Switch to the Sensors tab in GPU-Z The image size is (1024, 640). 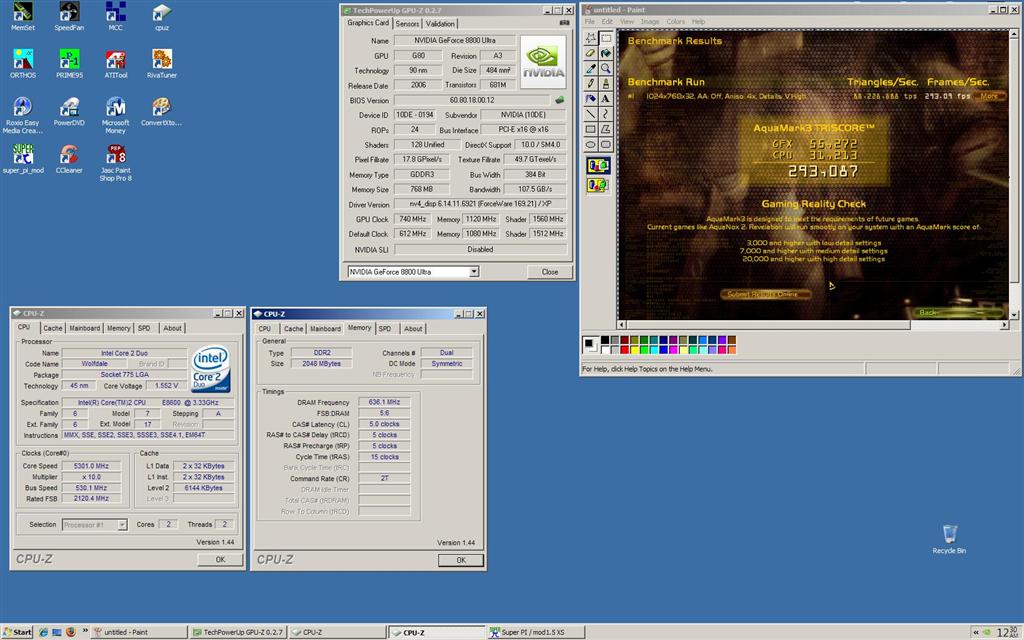408,24
